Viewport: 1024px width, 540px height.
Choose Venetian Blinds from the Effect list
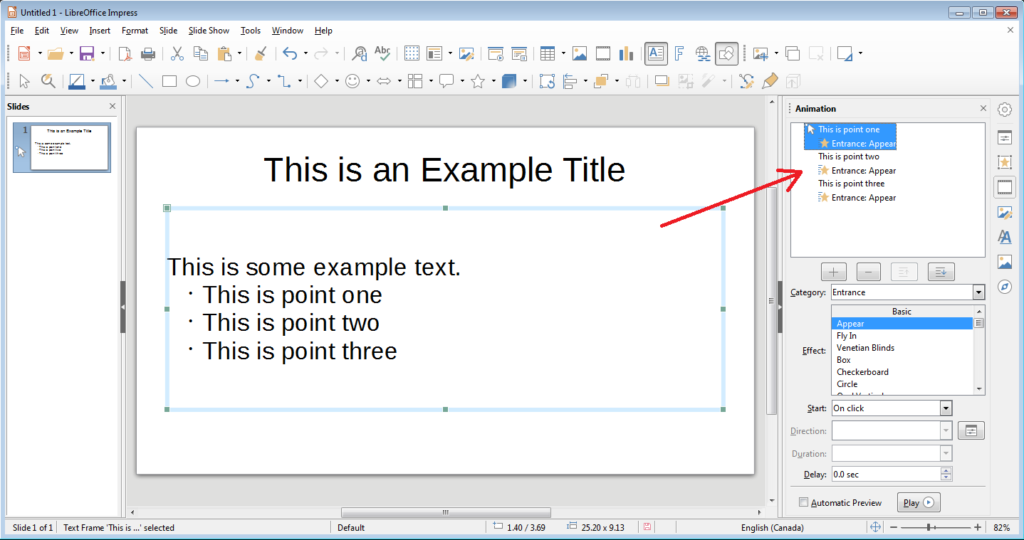865,348
